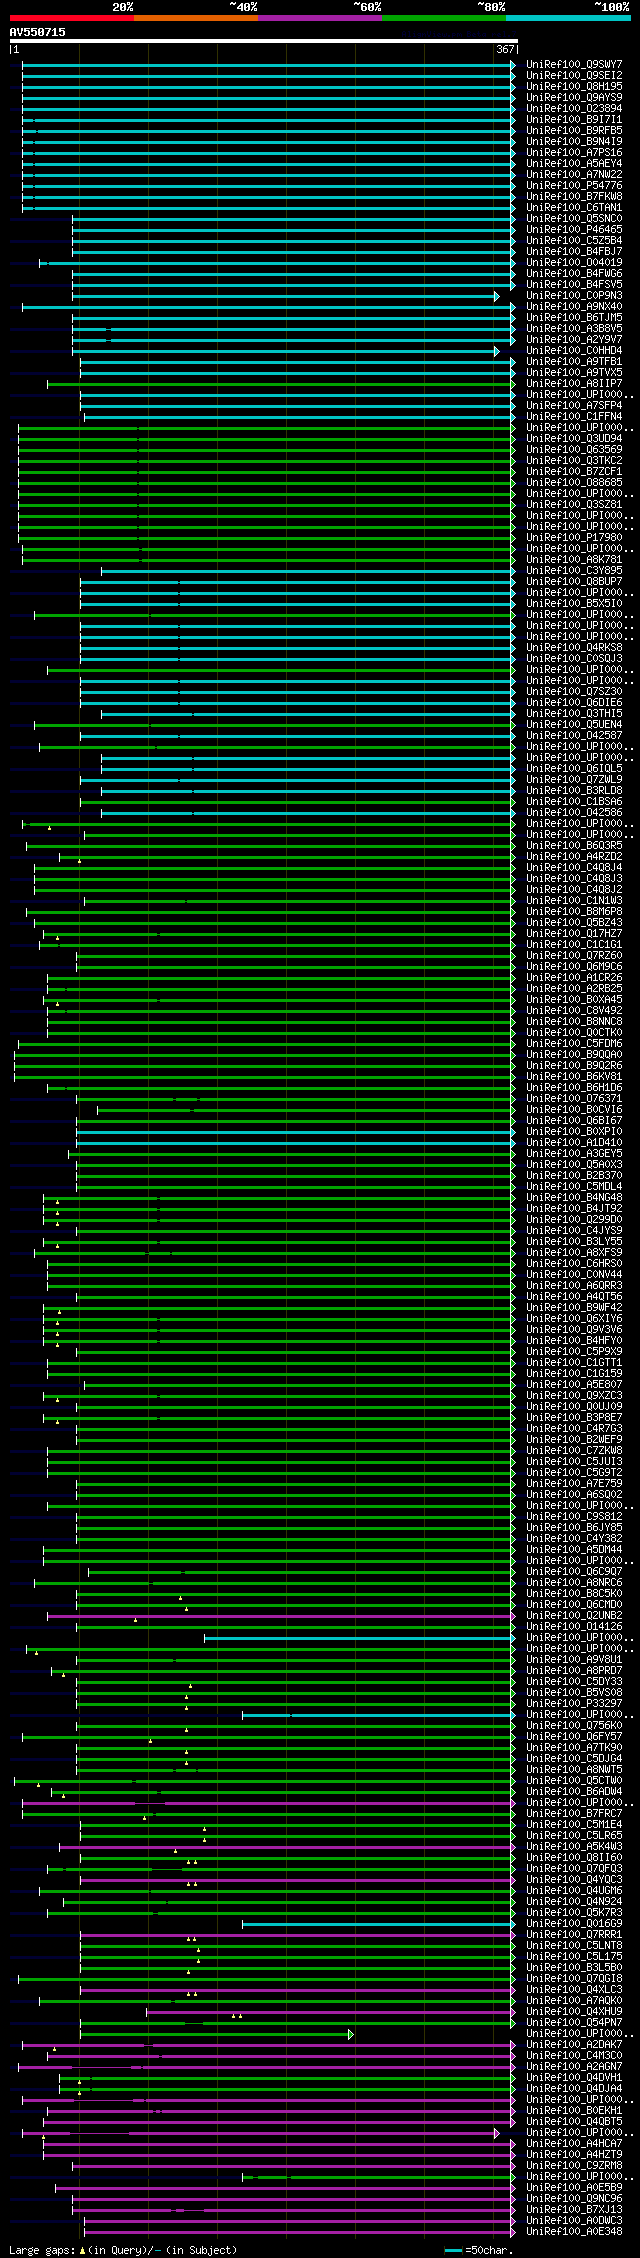The image size is (640, 2258).
Task: Click label UniRef100_C5MDL4
Action: (x=574, y=1186)
